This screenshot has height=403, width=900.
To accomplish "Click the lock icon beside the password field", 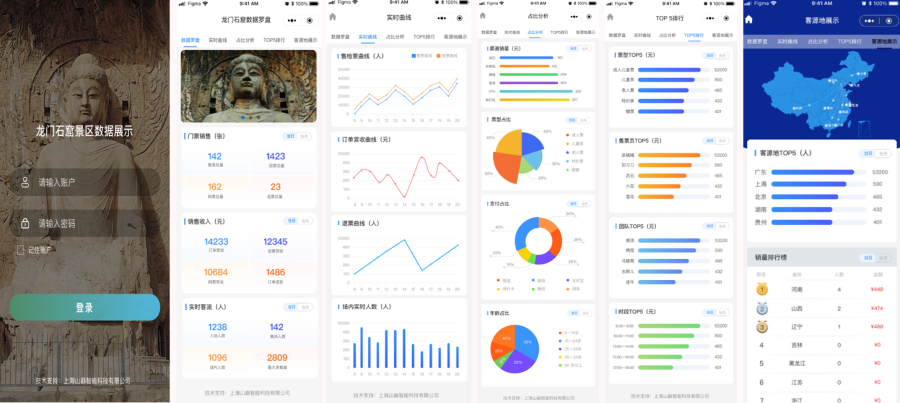I will click(x=24, y=223).
